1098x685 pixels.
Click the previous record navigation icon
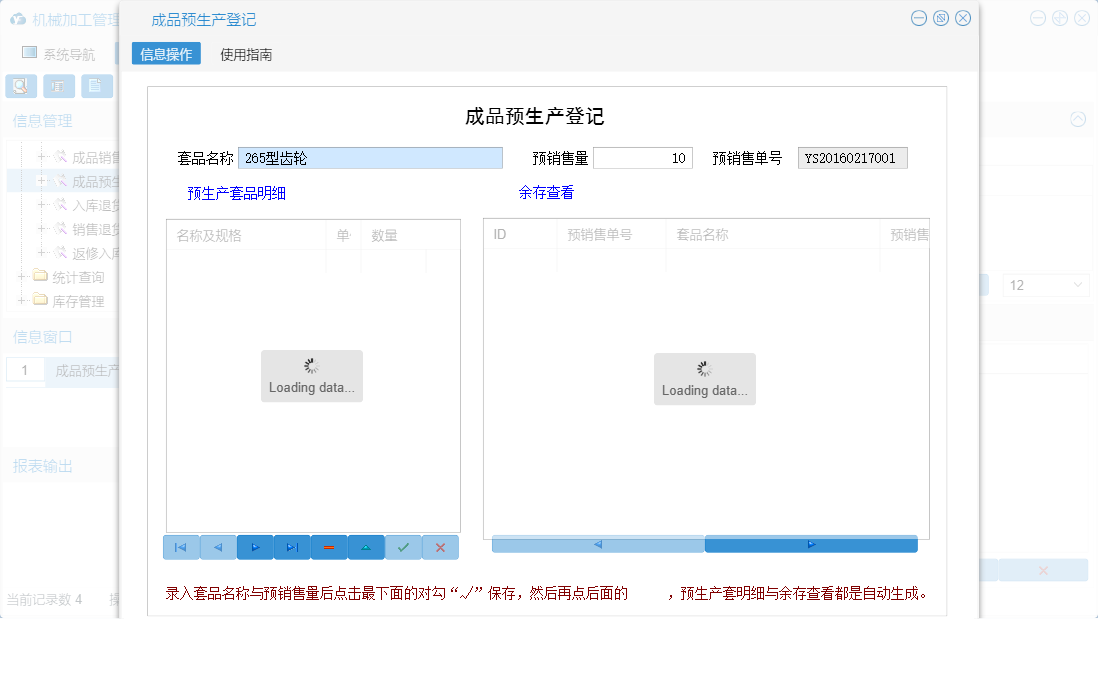tap(218, 547)
